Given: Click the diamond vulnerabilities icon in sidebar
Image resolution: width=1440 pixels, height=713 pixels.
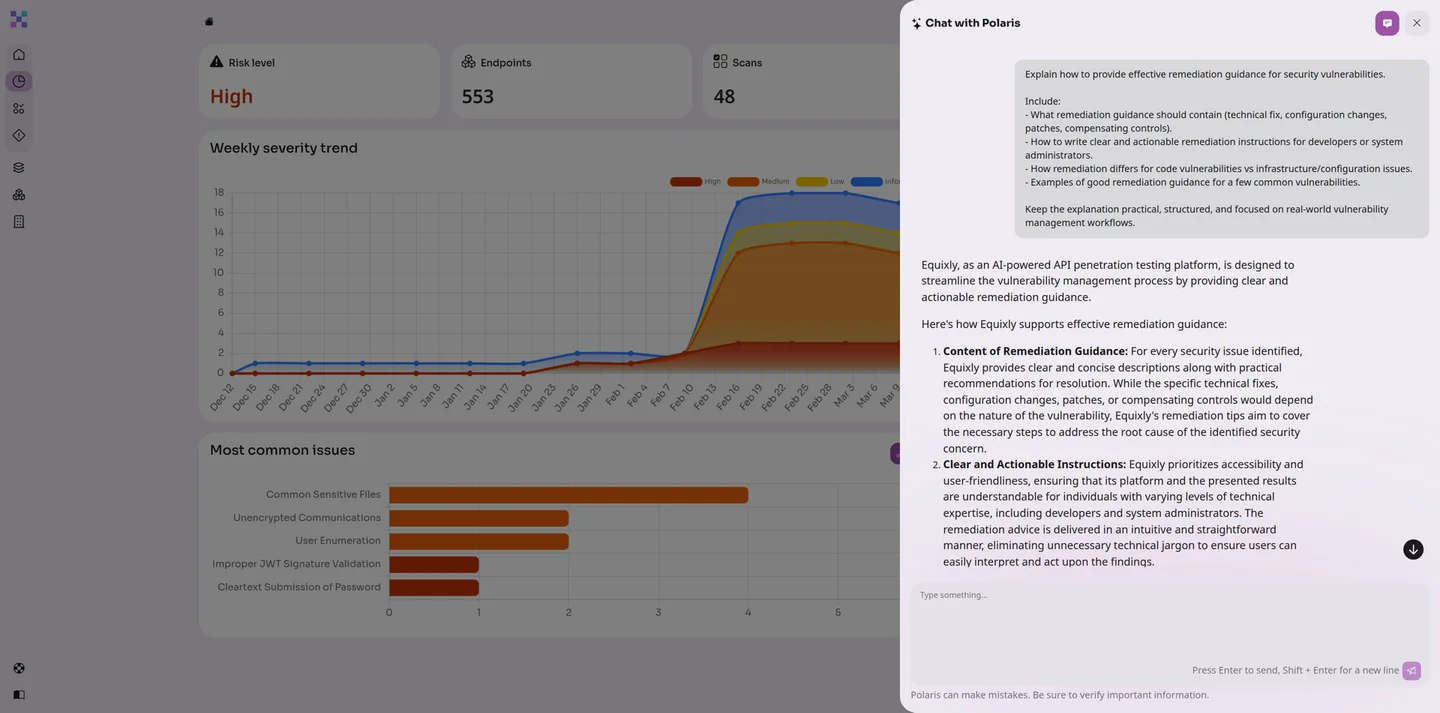Looking at the screenshot, I should pyautogui.click(x=13, y=132).
